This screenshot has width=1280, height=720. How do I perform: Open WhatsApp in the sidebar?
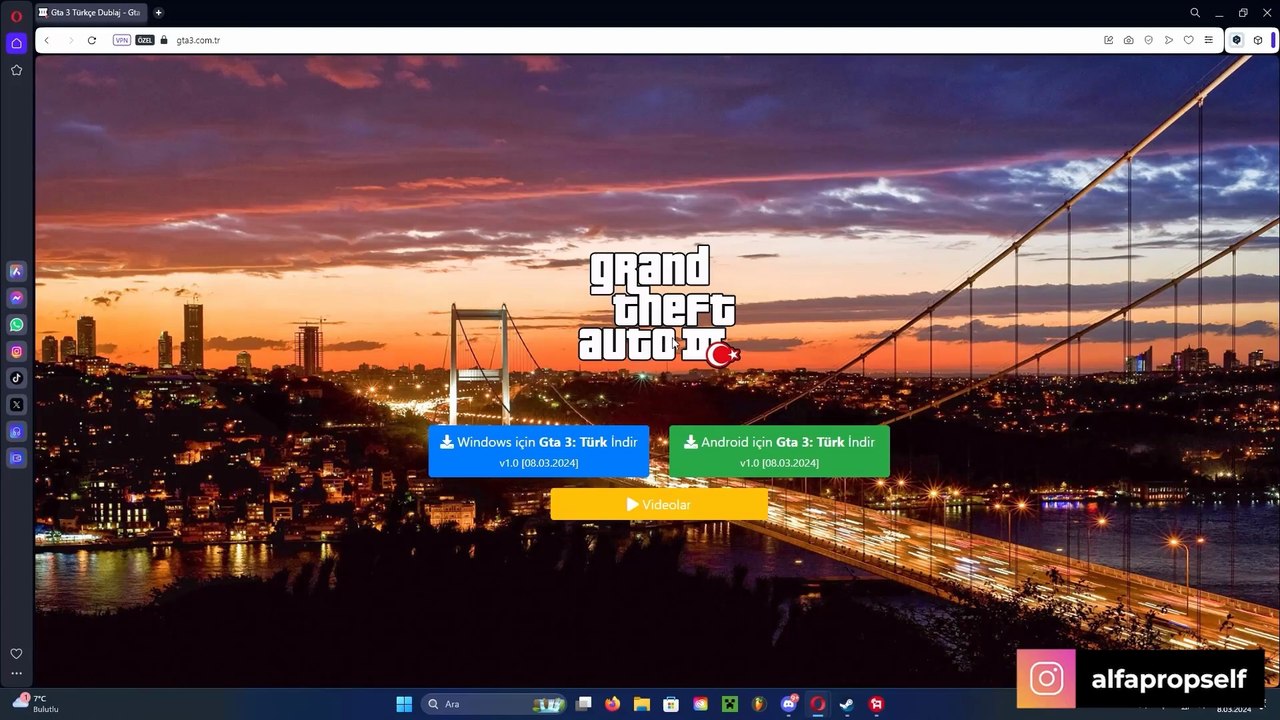coord(16,325)
